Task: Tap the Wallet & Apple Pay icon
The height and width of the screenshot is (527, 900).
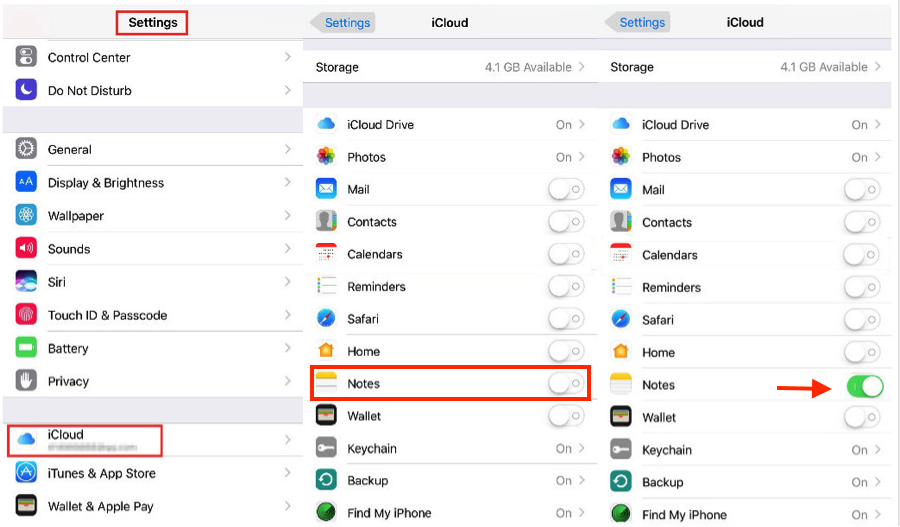Action: pyautogui.click(x=26, y=506)
